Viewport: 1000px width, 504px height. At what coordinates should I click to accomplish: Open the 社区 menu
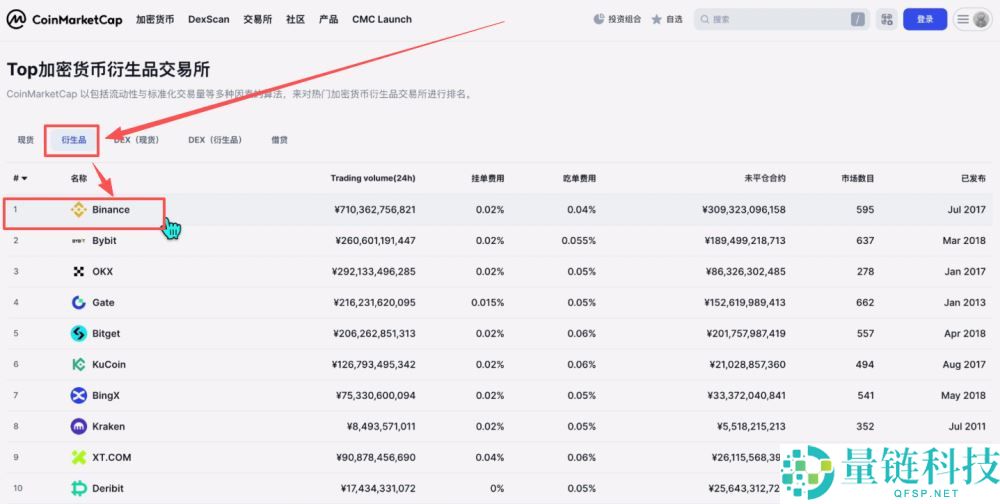pos(295,20)
